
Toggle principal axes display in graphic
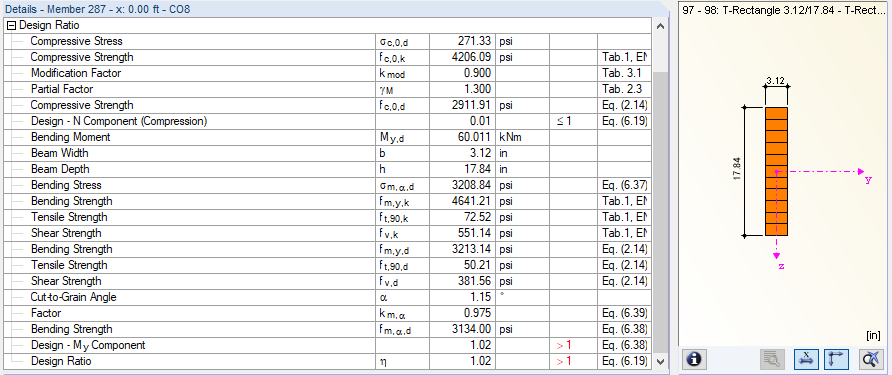click(836, 360)
